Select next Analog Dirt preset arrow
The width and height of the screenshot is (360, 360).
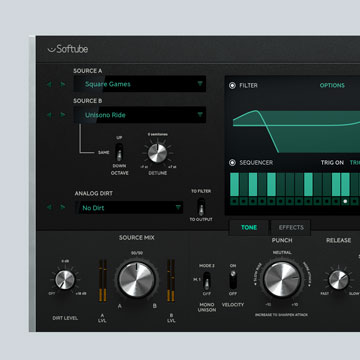pos(63,207)
